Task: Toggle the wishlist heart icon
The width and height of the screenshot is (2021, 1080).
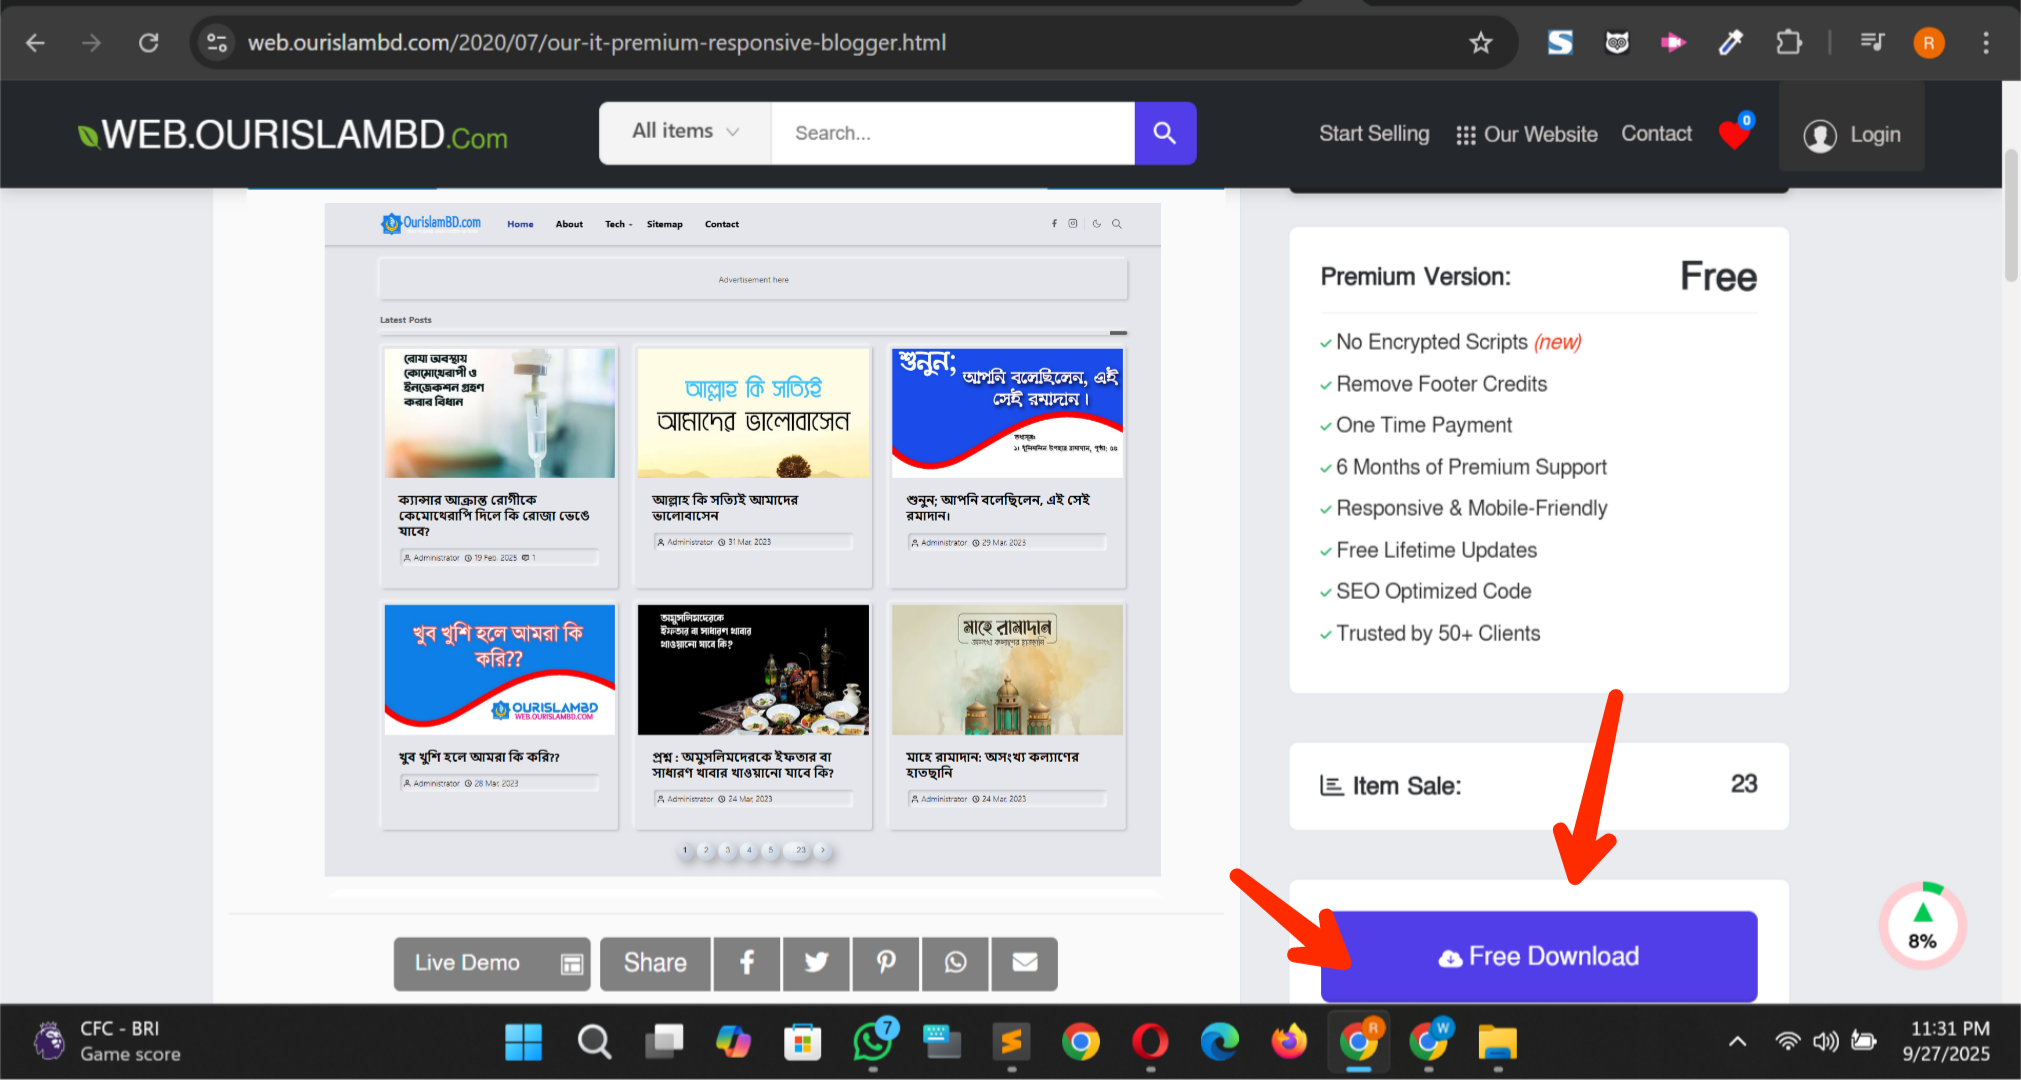Action: coord(1734,134)
